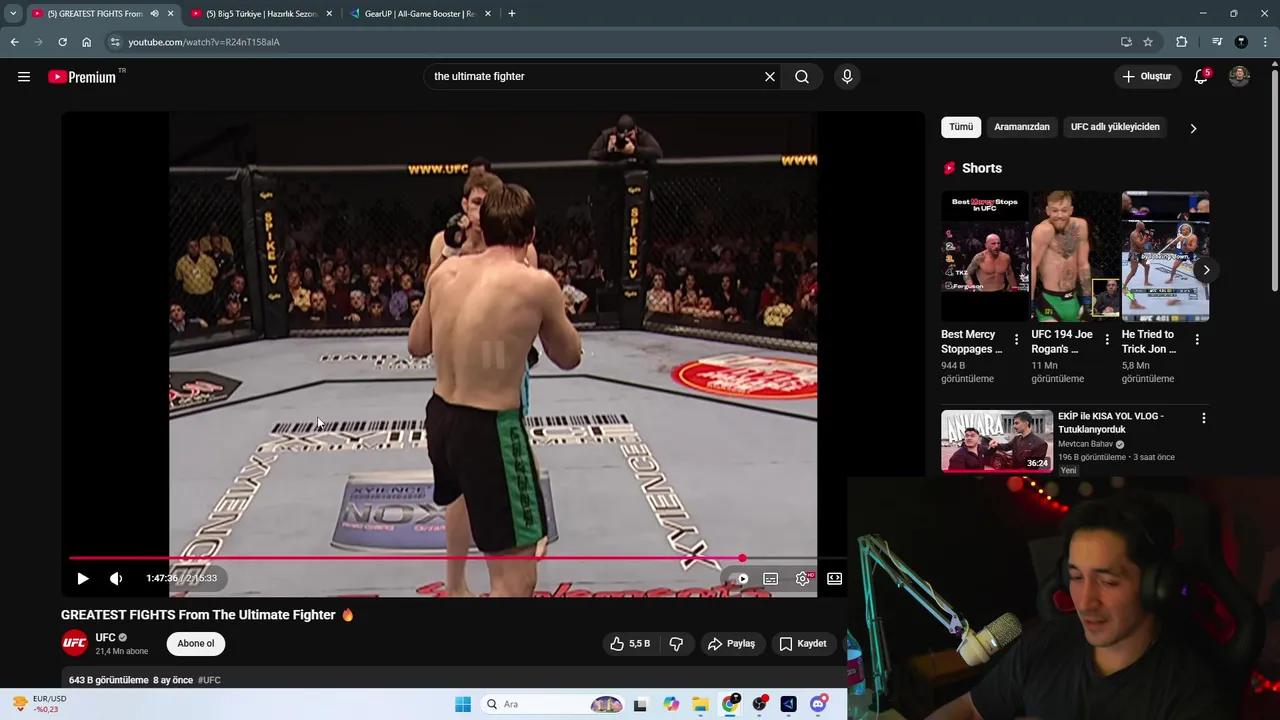The height and width of the screenshot is (720, 1280).
Task: Open a new browser tab
Action: [x=512, y=14]
